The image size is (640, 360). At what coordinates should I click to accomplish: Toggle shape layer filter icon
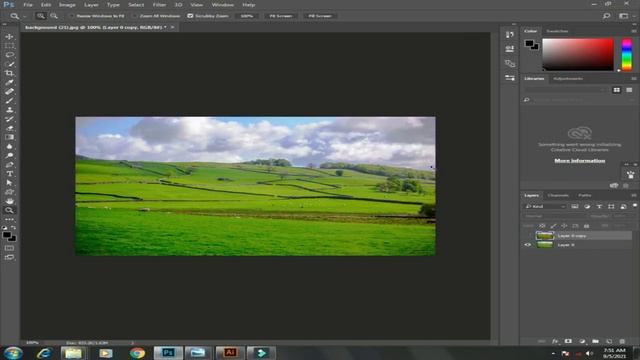tap(611, 207)
